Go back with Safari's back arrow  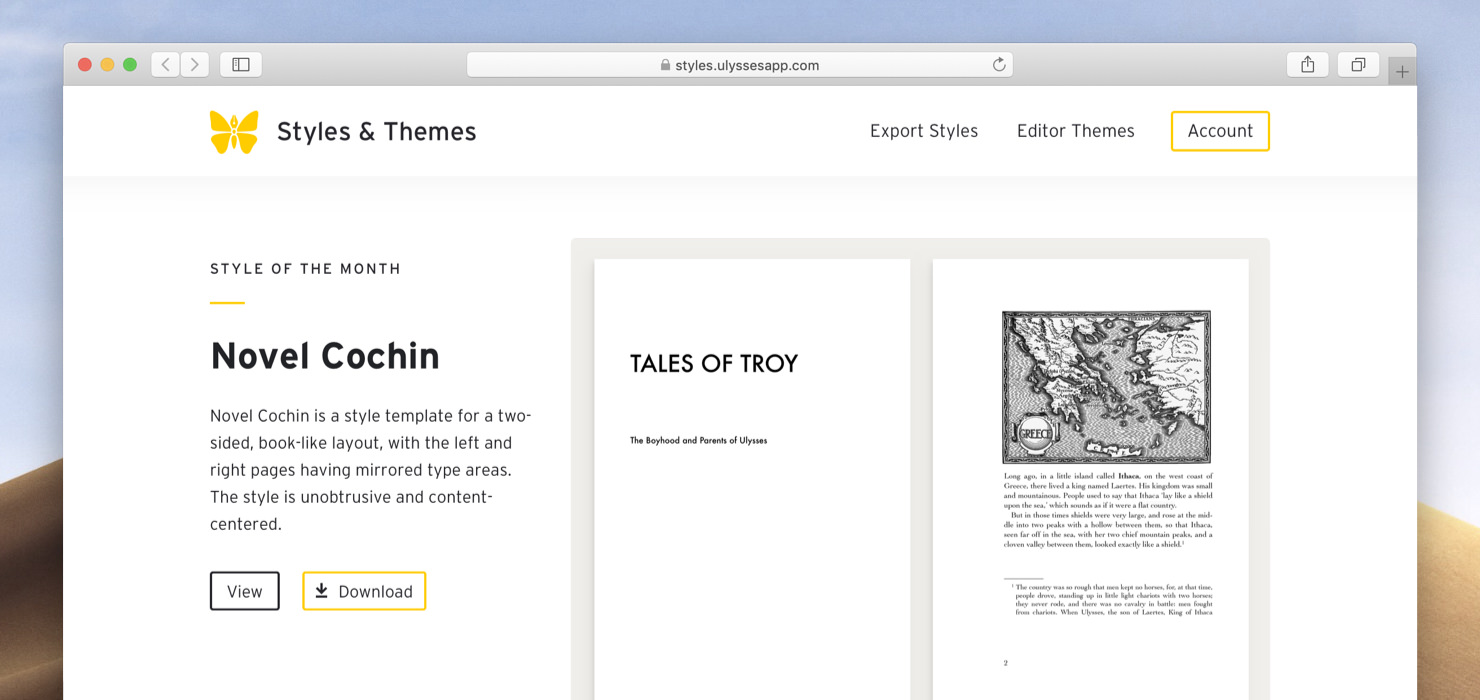click(x=166, y=65)
